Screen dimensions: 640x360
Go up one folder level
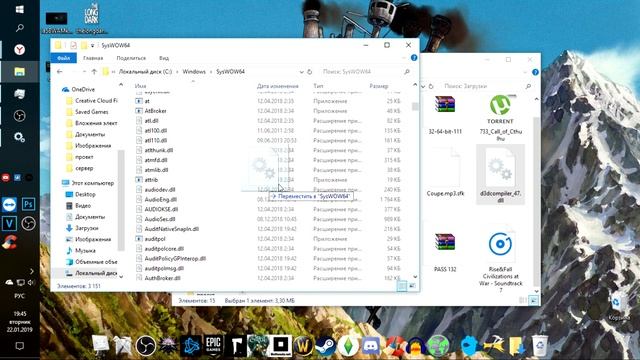click(x=94, y=71)
